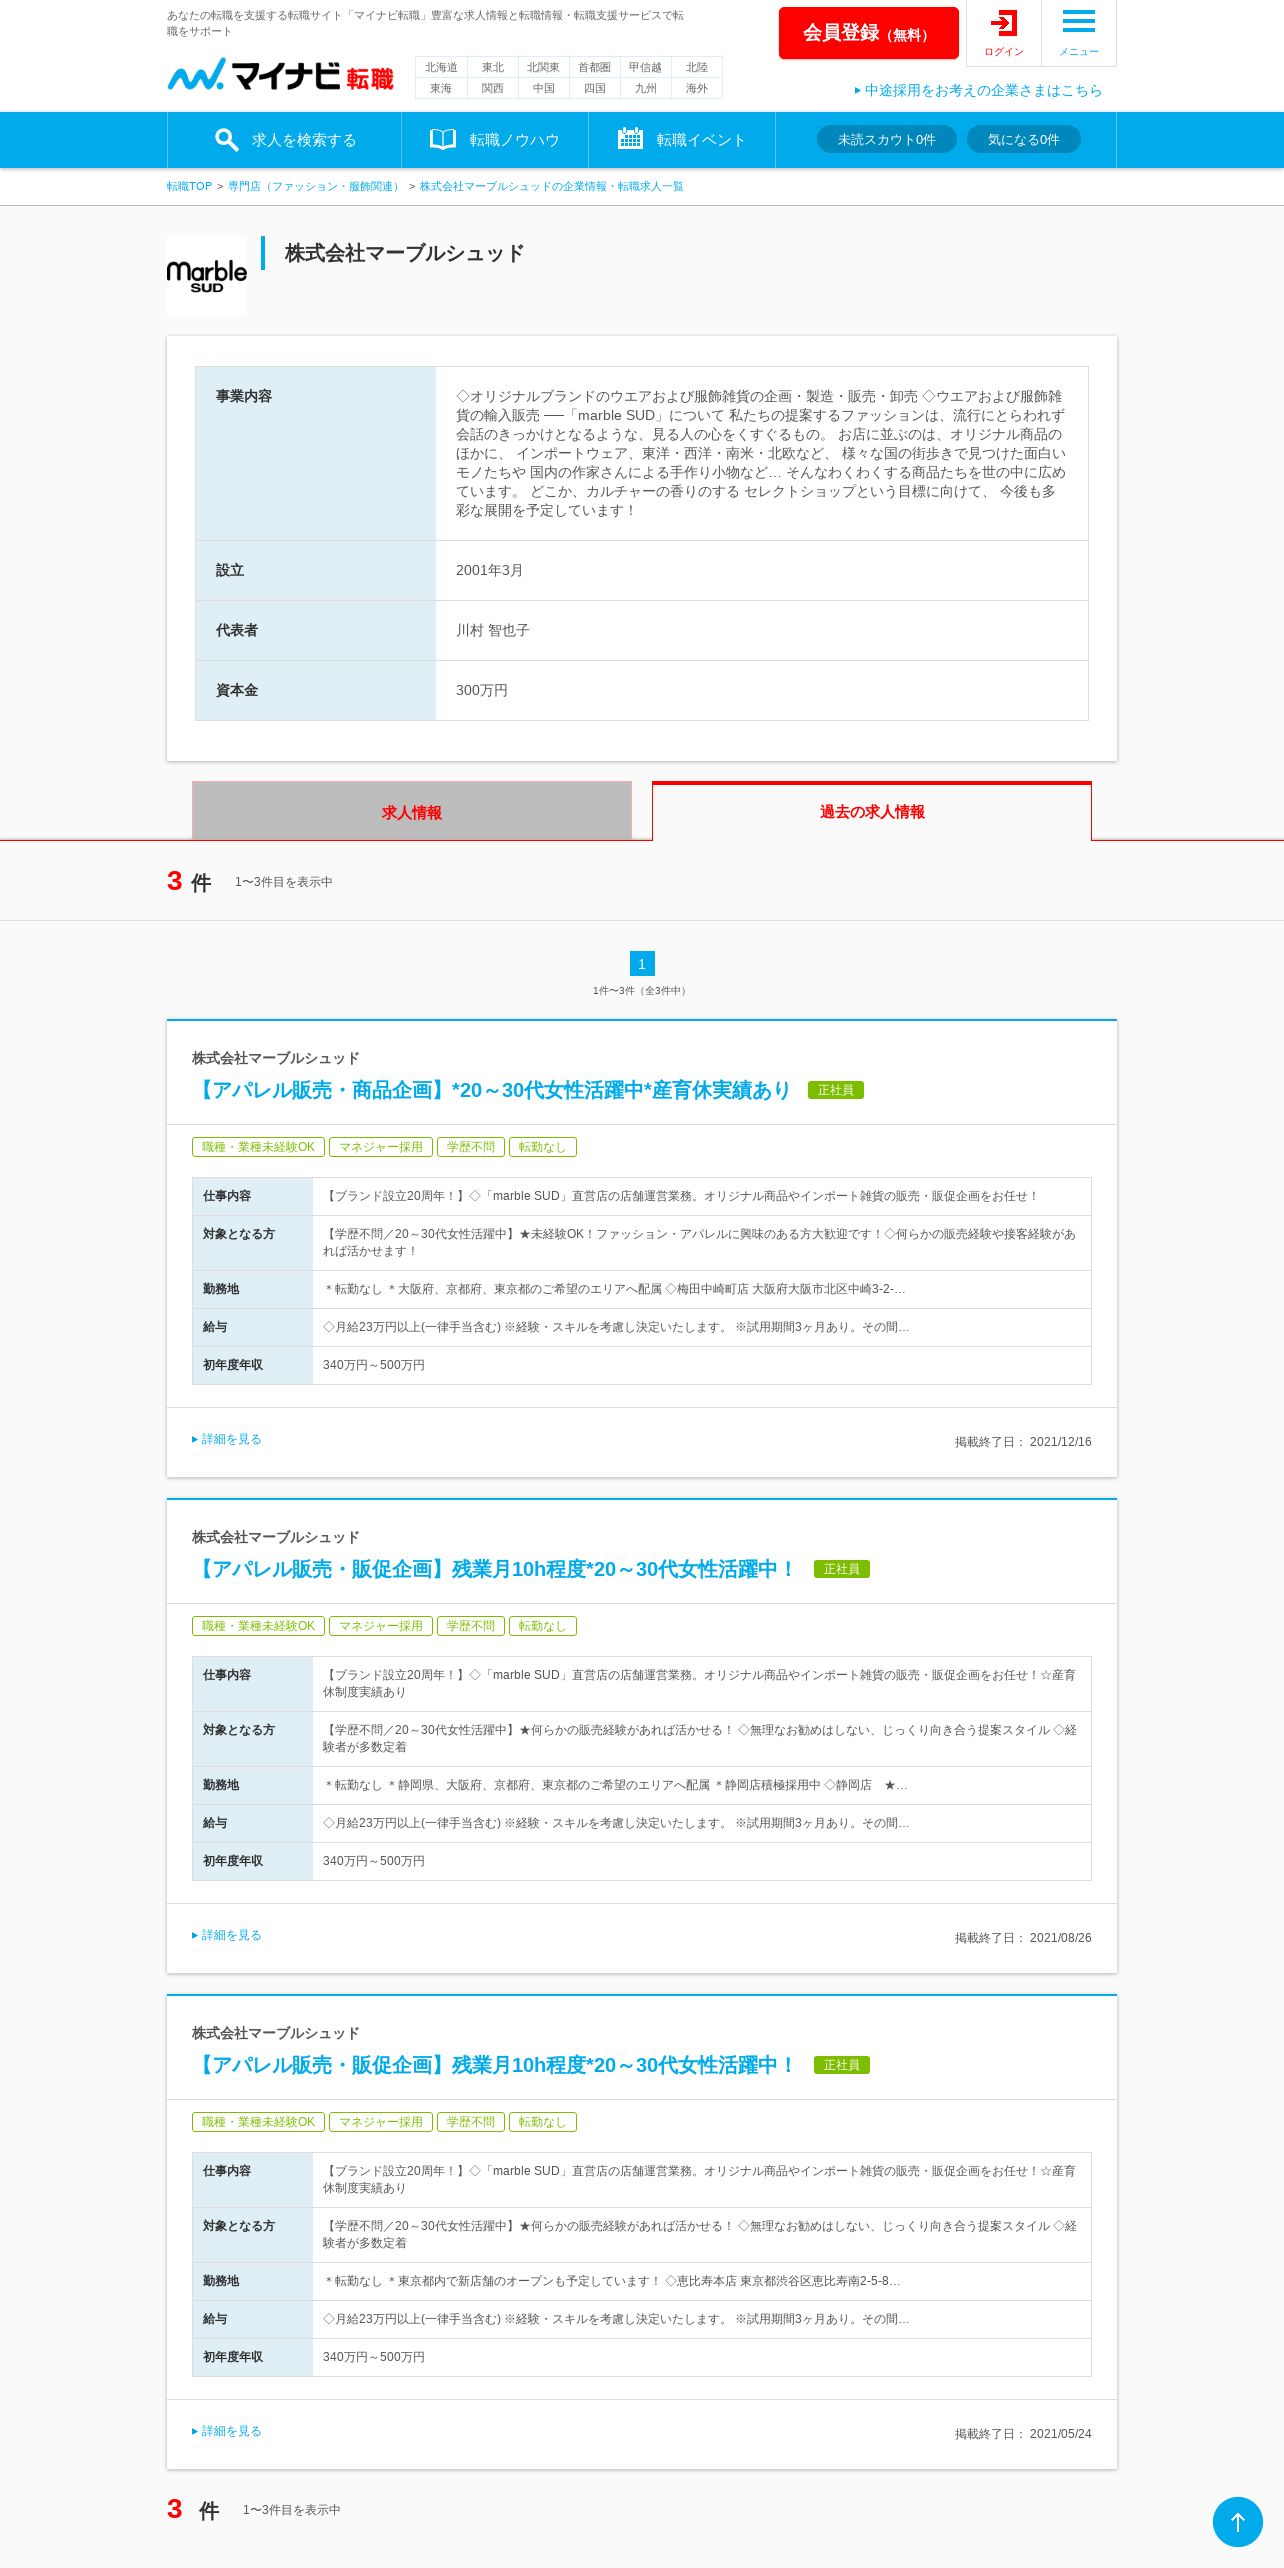Select 九州 region link
Viewport: 1284px width, 2568px height.
pyautogui.click(x=645, y=88)
